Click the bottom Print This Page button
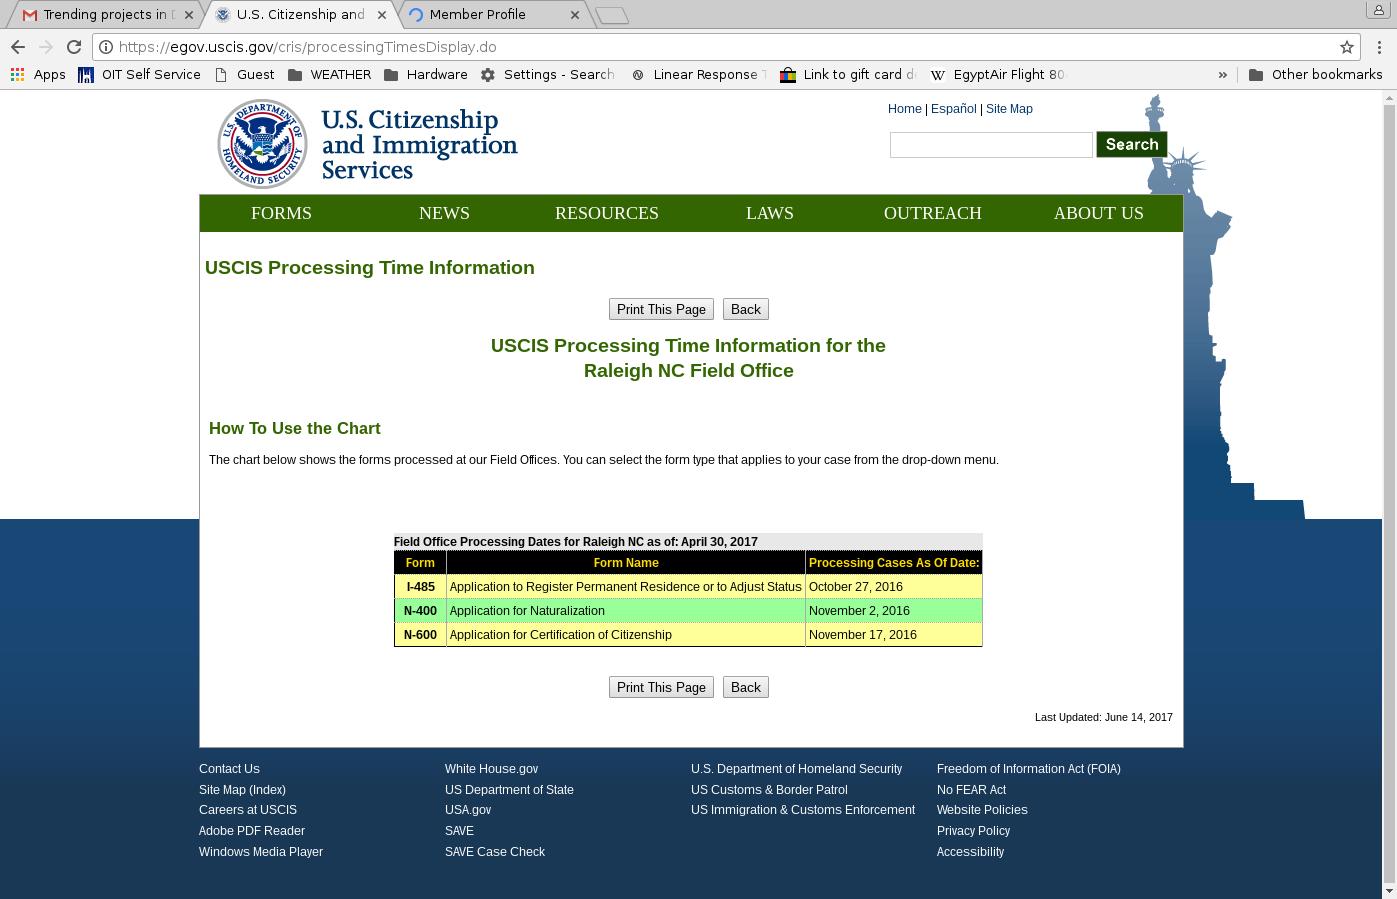The width and height of the screenshot is (1397, 899). tap(661, 687)
